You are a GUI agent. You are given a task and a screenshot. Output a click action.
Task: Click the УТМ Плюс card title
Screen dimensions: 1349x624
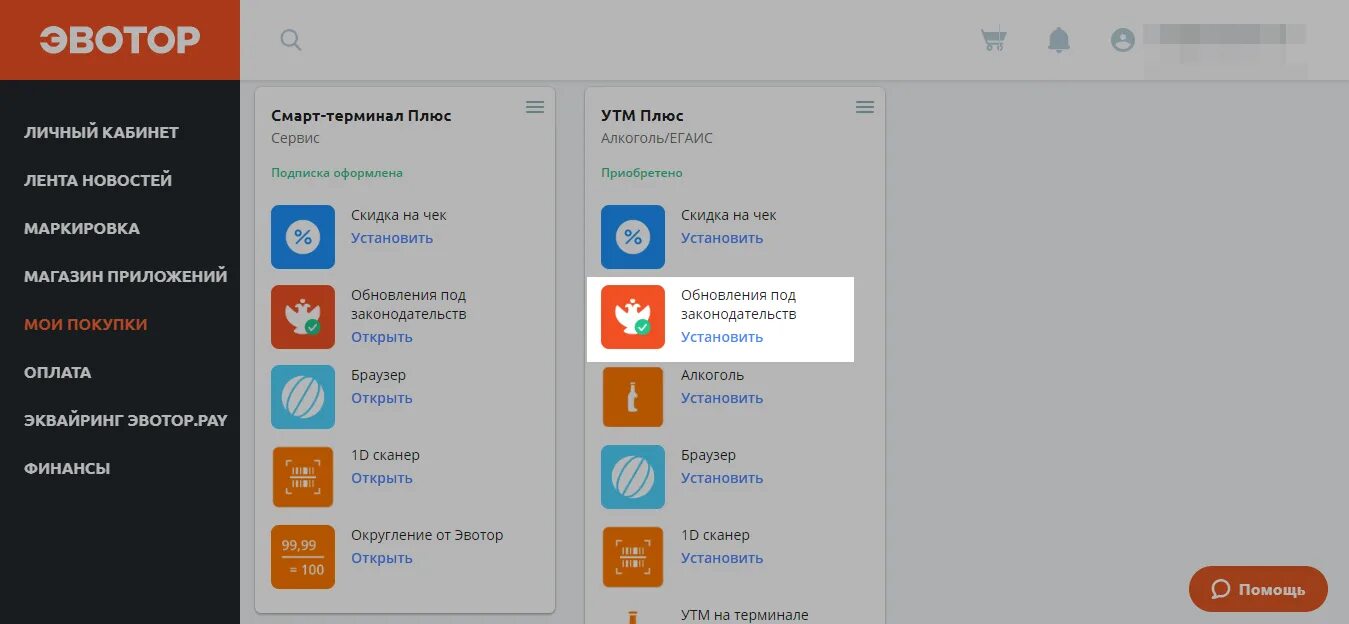(x=642, y=116)
